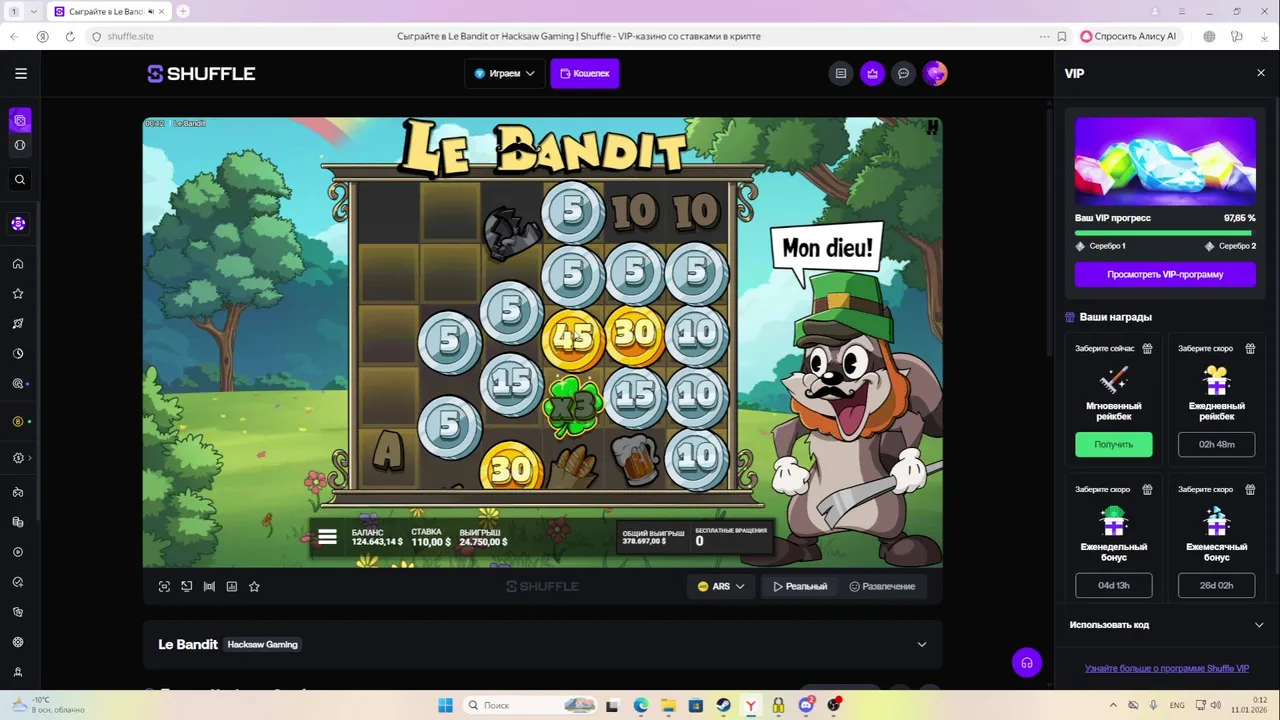Select the purple casino icon in sidebar
This screenshot has height=720, width=1280.
(x=20, y=121)
